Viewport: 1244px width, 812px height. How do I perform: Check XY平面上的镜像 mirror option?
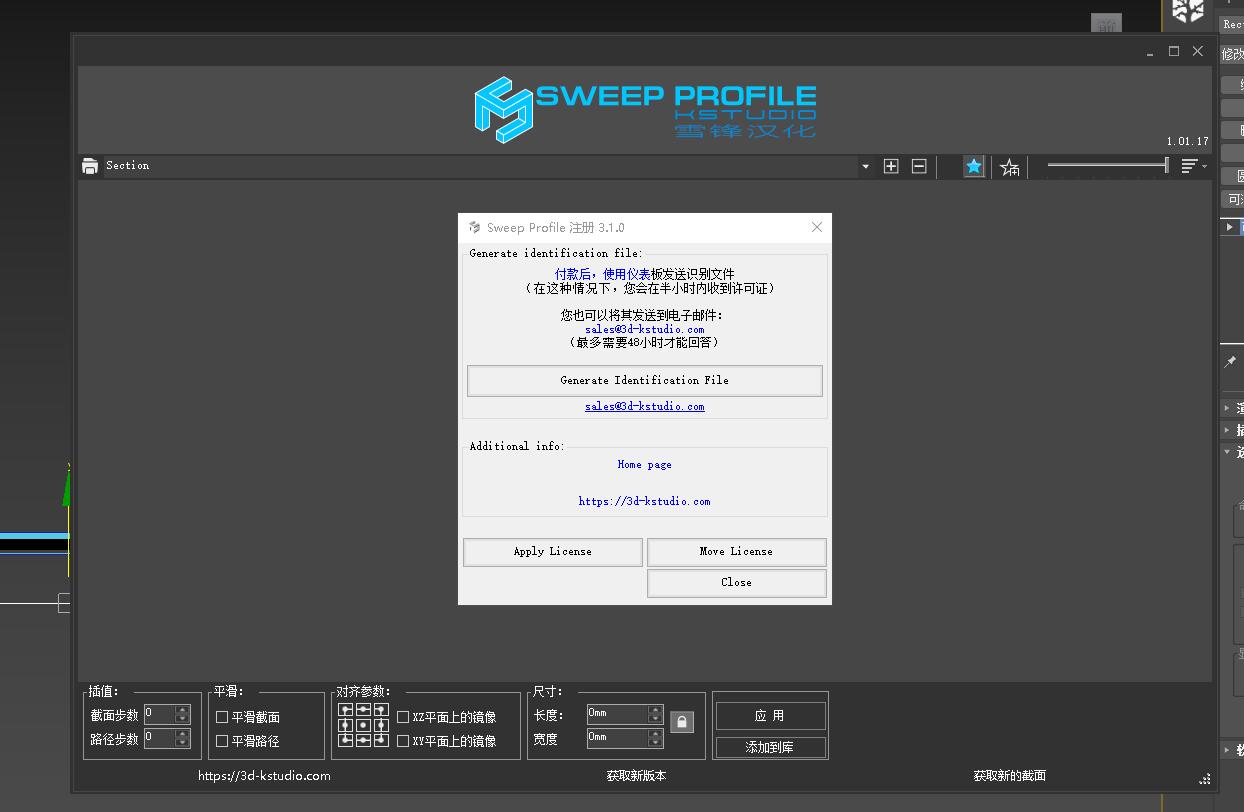(403, 741)
